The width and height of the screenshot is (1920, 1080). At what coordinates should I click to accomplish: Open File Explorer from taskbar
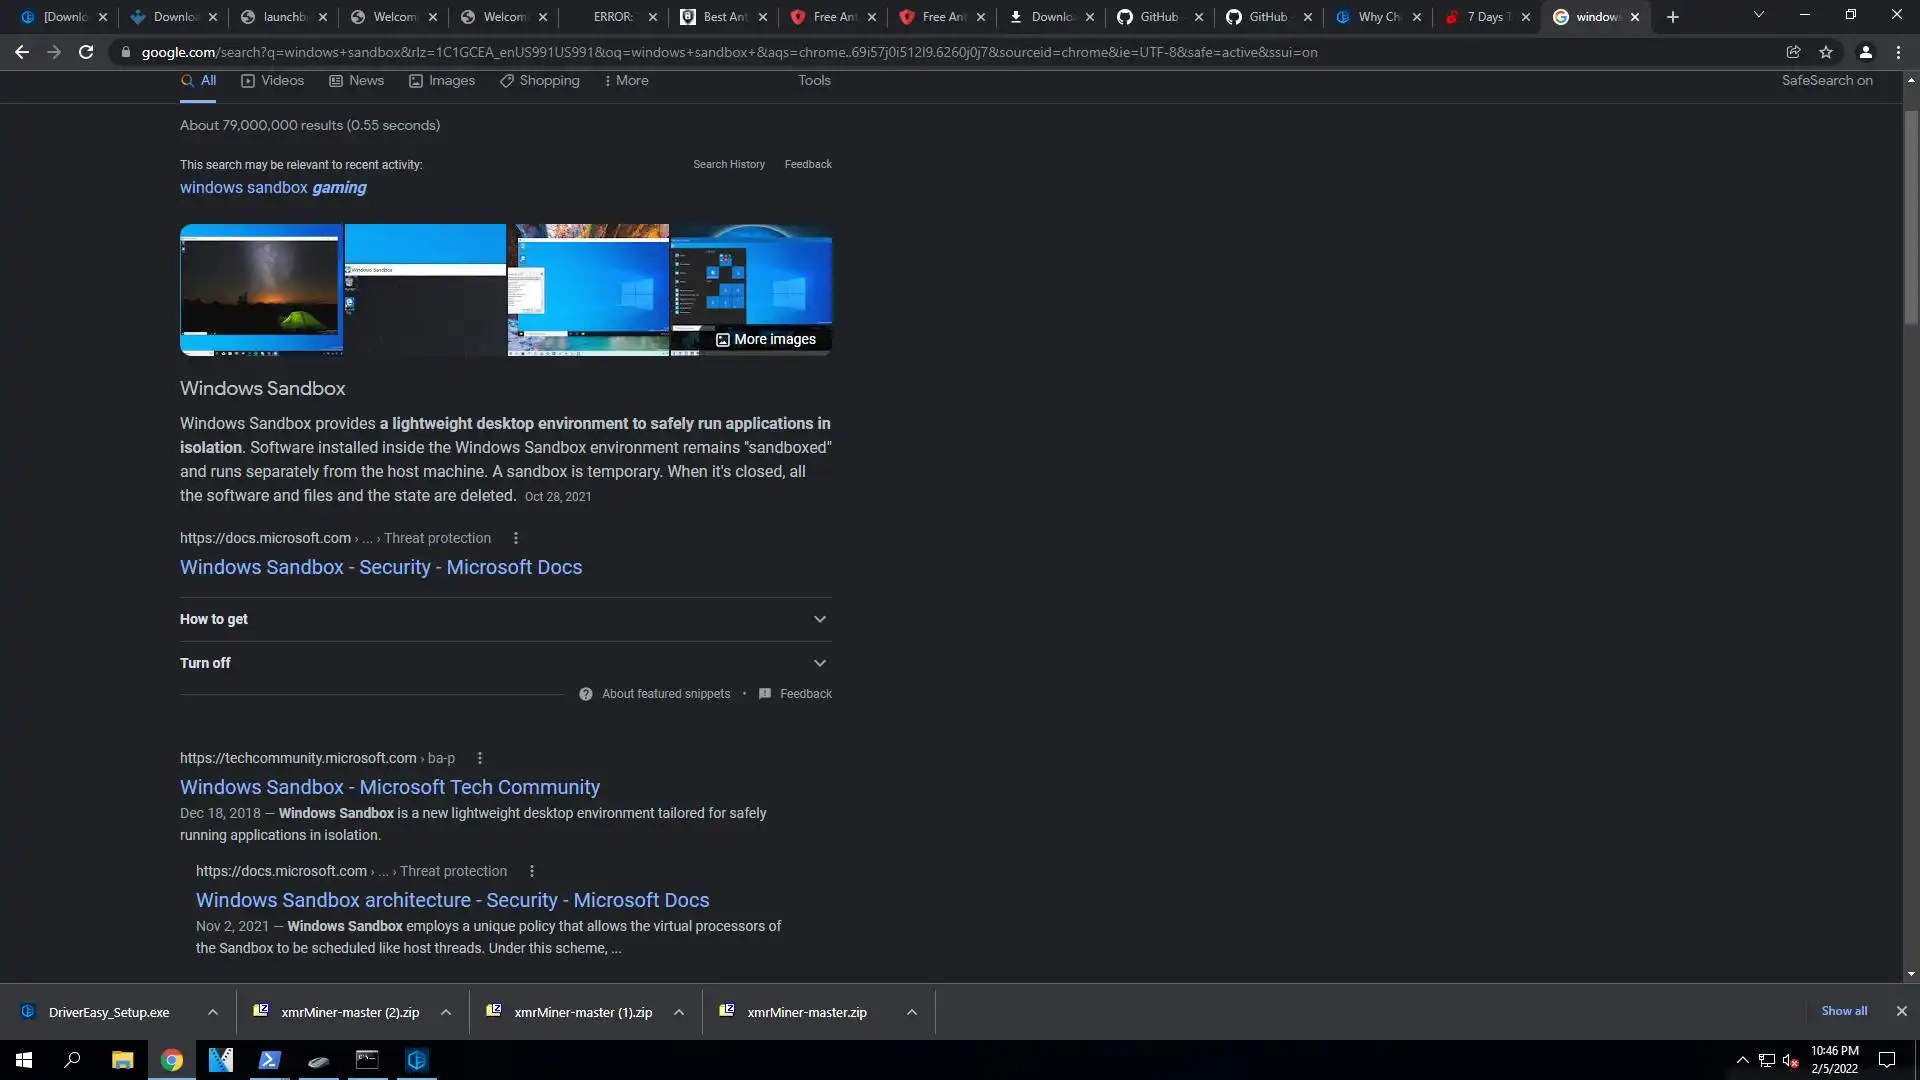point(122,1060)
